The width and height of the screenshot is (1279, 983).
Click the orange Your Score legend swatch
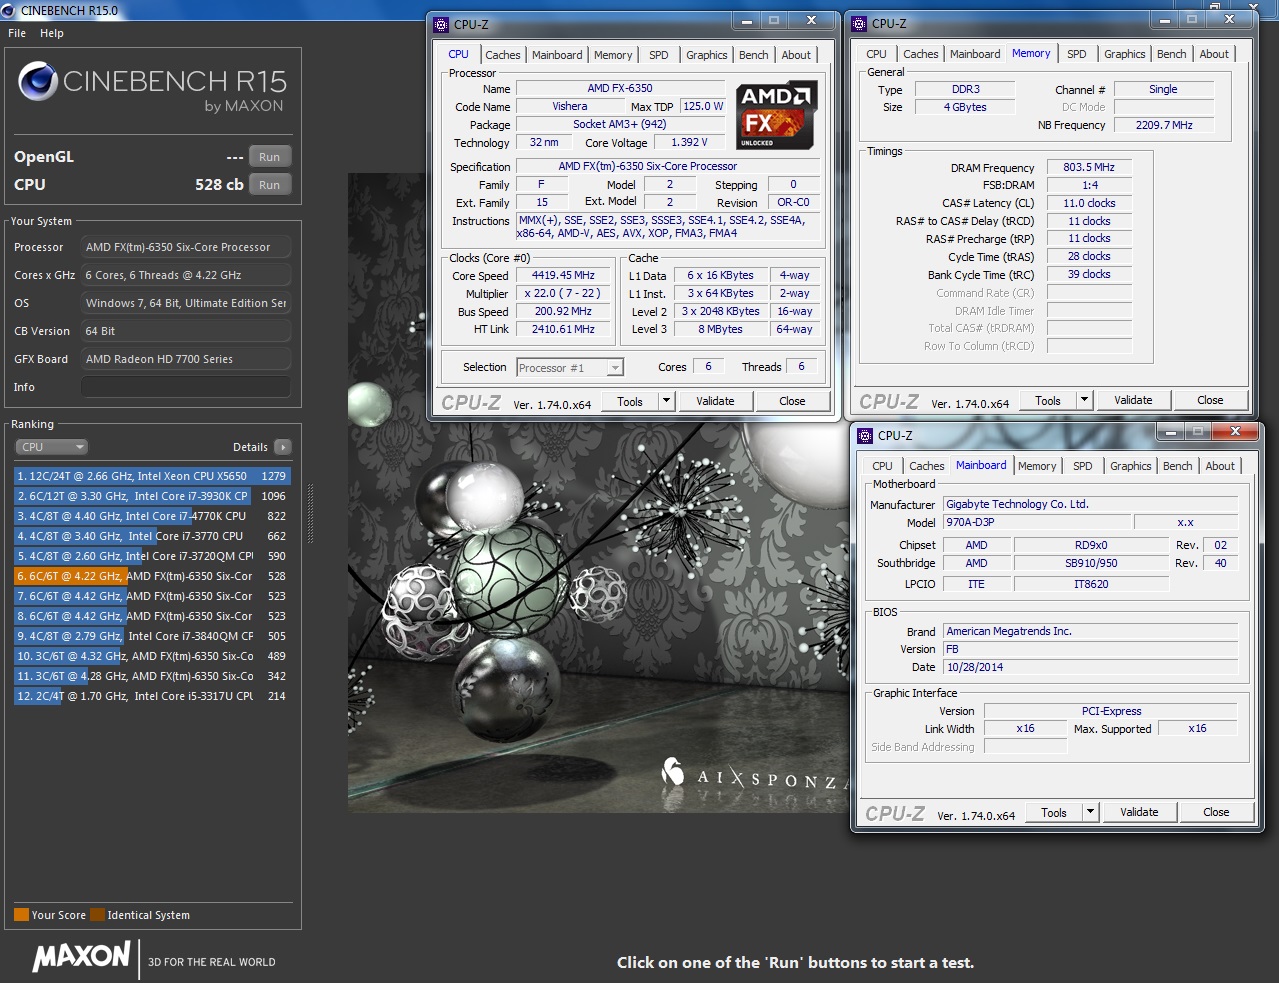pos(21,914)
